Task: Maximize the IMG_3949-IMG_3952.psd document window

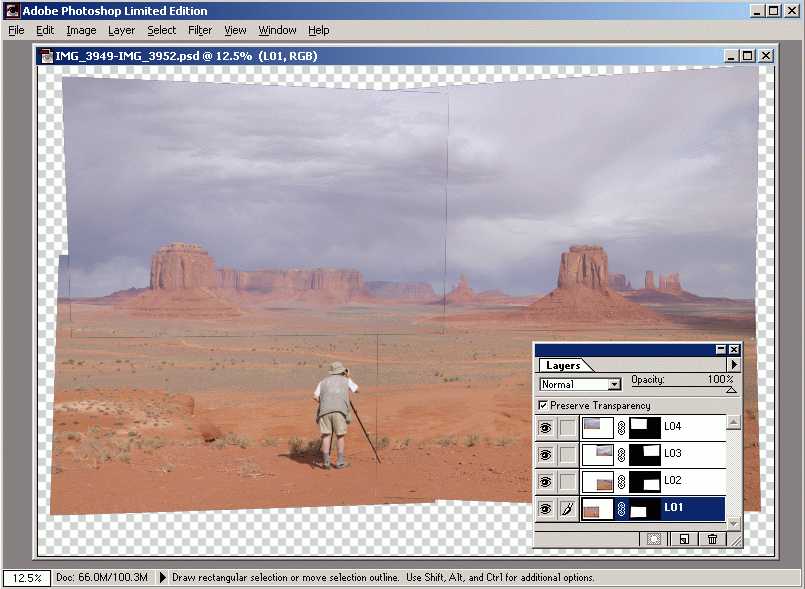Action: (x=748, y=55)
